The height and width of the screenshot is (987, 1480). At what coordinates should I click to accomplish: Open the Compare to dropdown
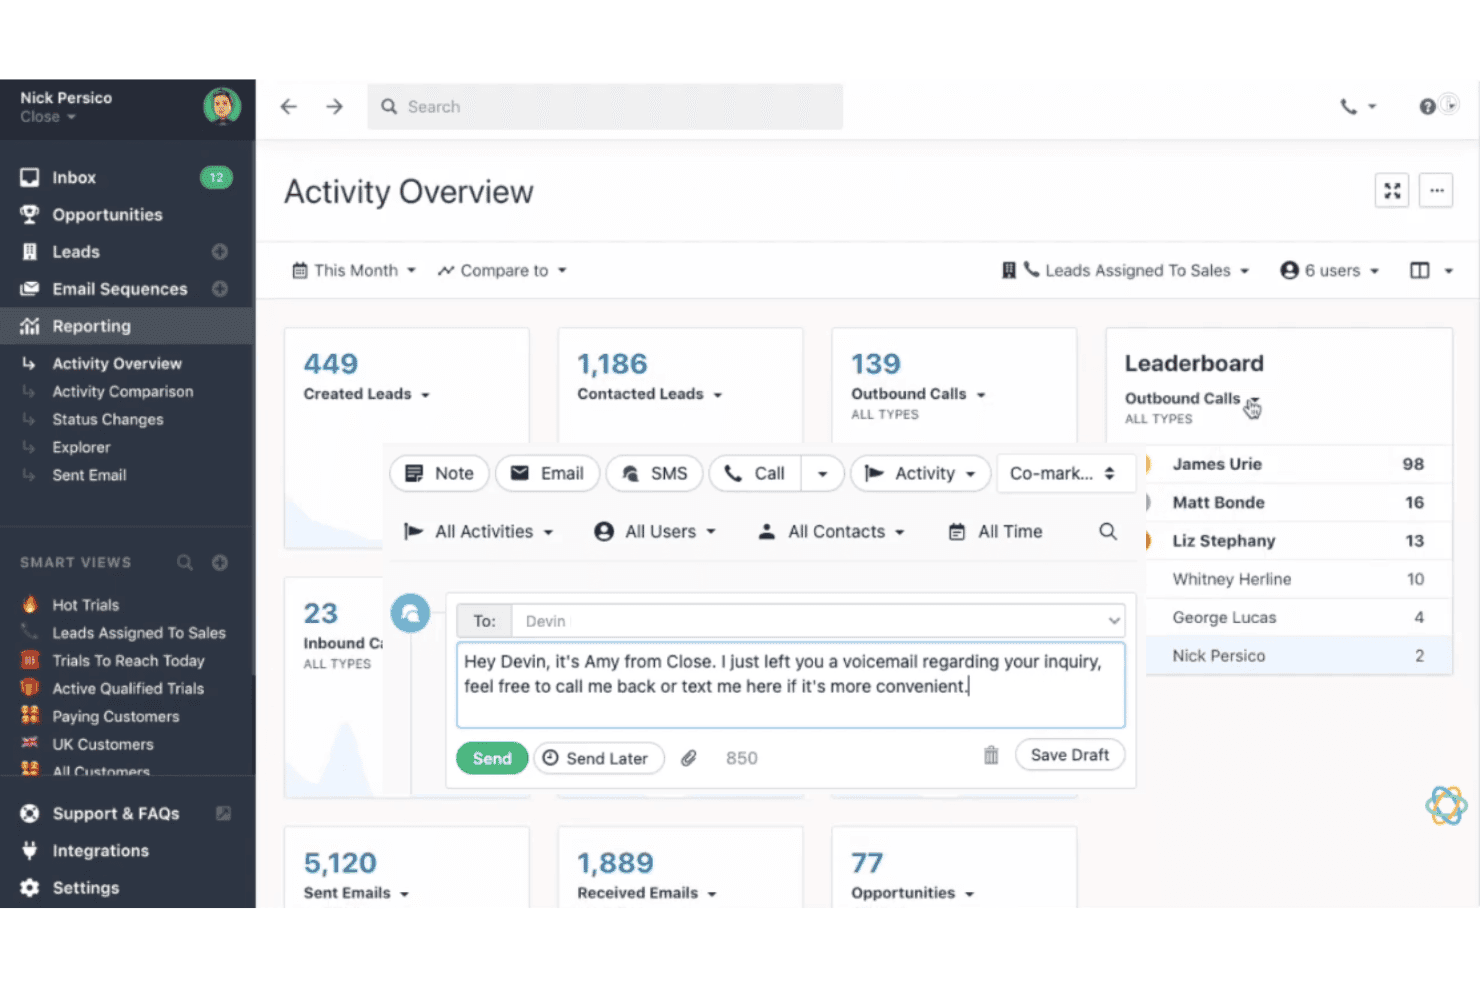[x=502, y=271]
